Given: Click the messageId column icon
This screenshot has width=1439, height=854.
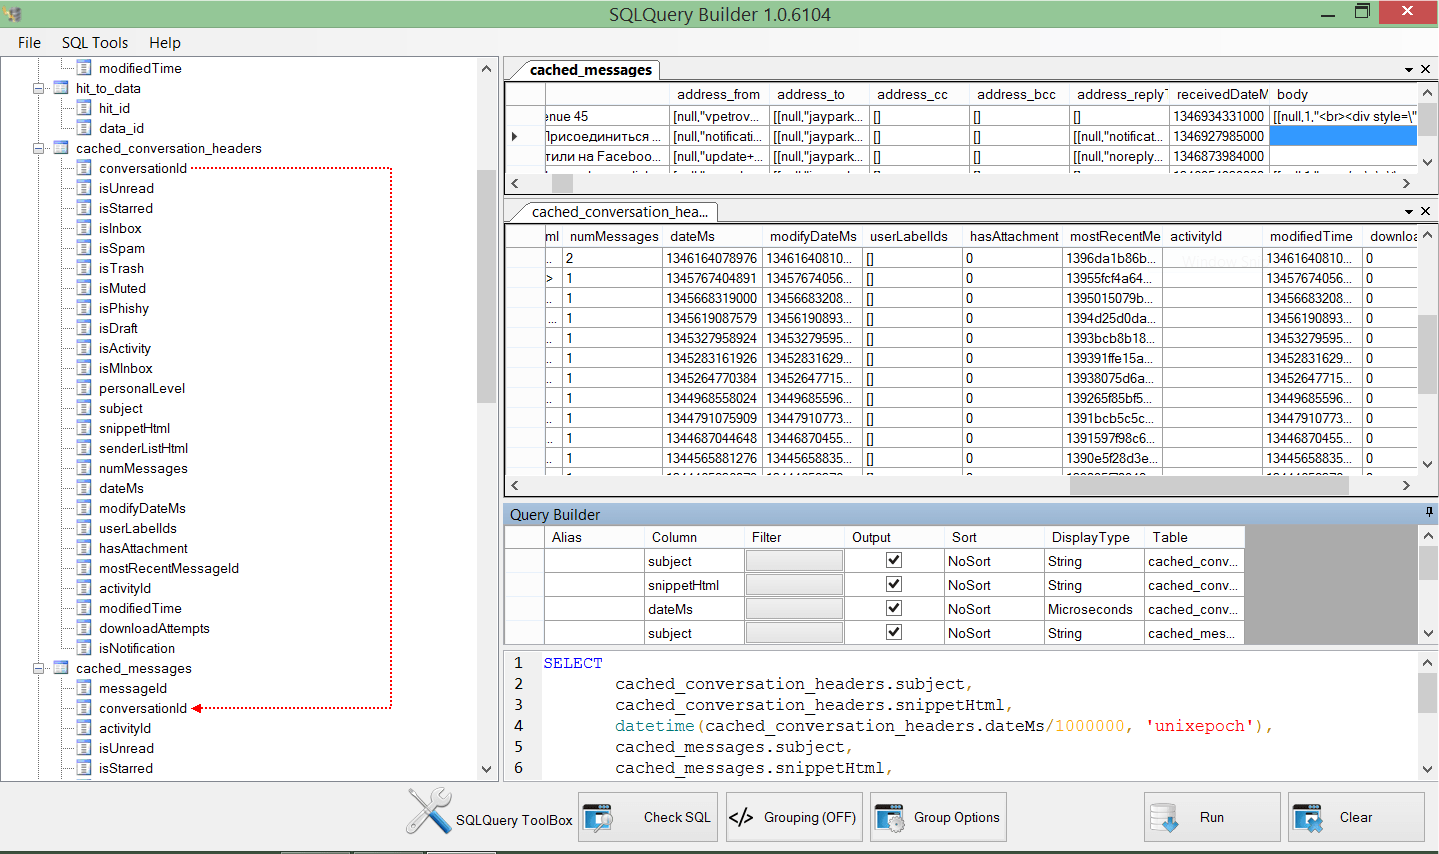Looking at the screenshot, I should [85, 688].
